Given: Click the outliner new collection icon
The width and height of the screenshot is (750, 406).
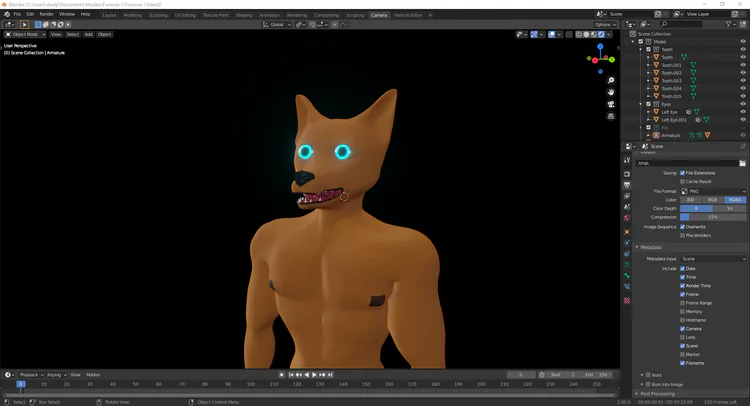Looking at the screenshot, I should coord(744,24).
